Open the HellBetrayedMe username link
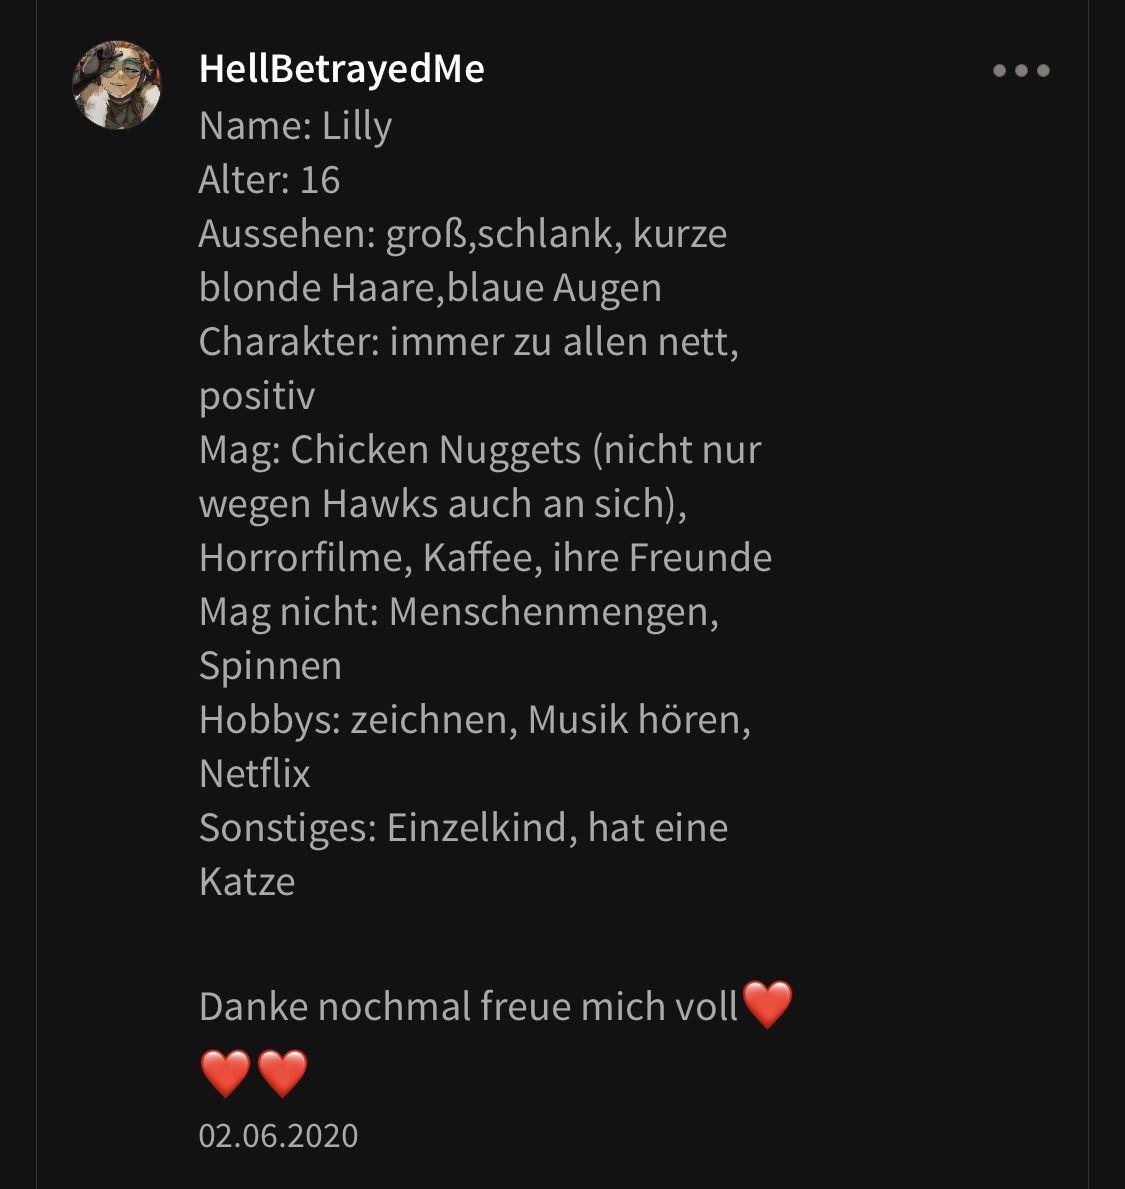1125x1189 pixels. coord(341,69)
